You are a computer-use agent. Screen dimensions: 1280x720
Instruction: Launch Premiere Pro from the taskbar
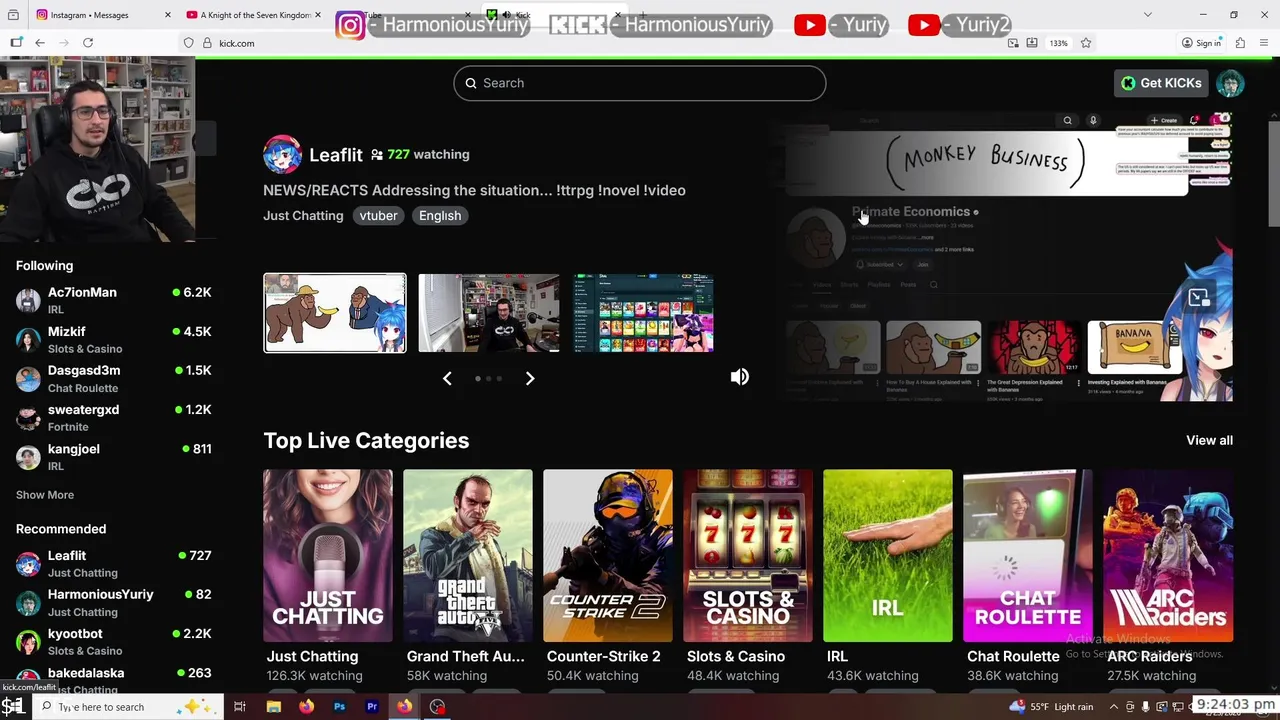[x=372, y=707]
